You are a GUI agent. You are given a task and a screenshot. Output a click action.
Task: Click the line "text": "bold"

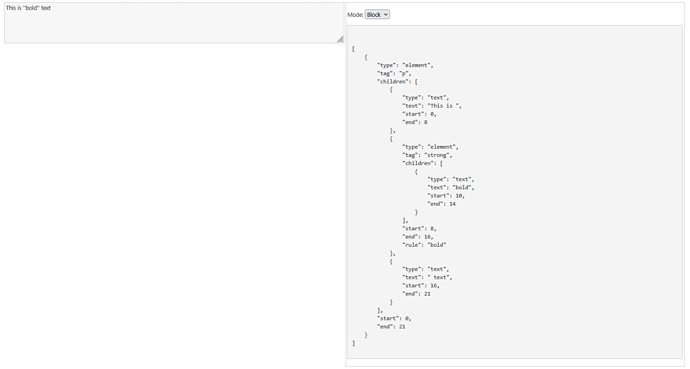[x=451, y=188]
